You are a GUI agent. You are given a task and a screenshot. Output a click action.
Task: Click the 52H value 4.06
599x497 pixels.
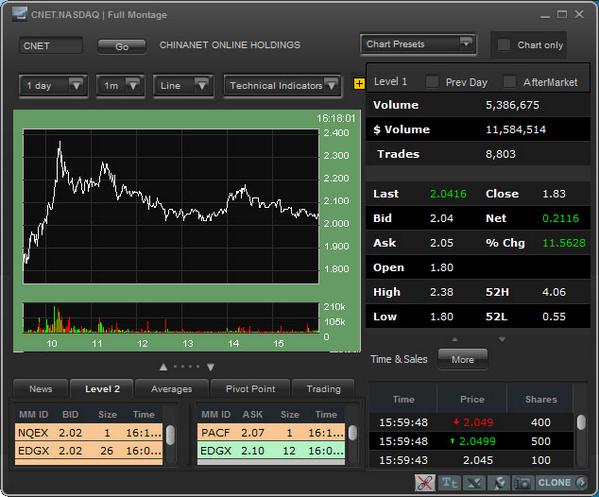point(554,292)
